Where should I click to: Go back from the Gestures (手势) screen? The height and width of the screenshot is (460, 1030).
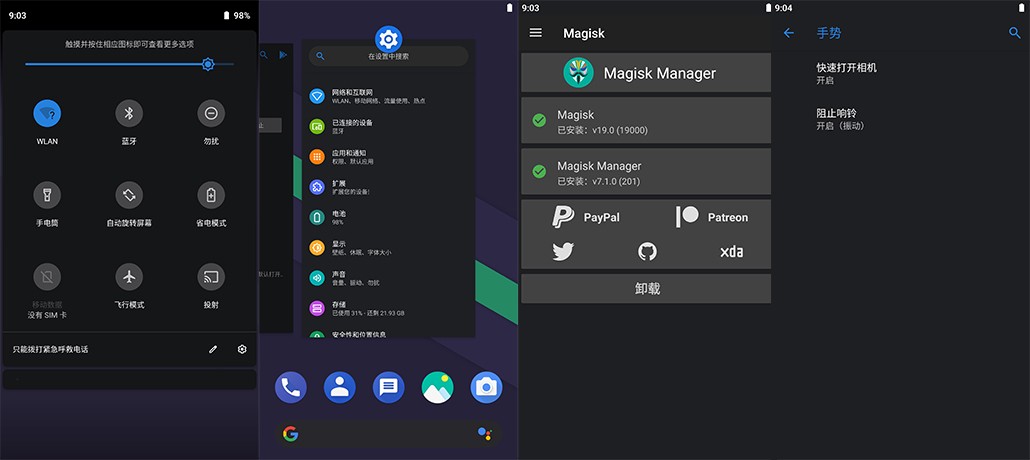click(x=789, y=33)
